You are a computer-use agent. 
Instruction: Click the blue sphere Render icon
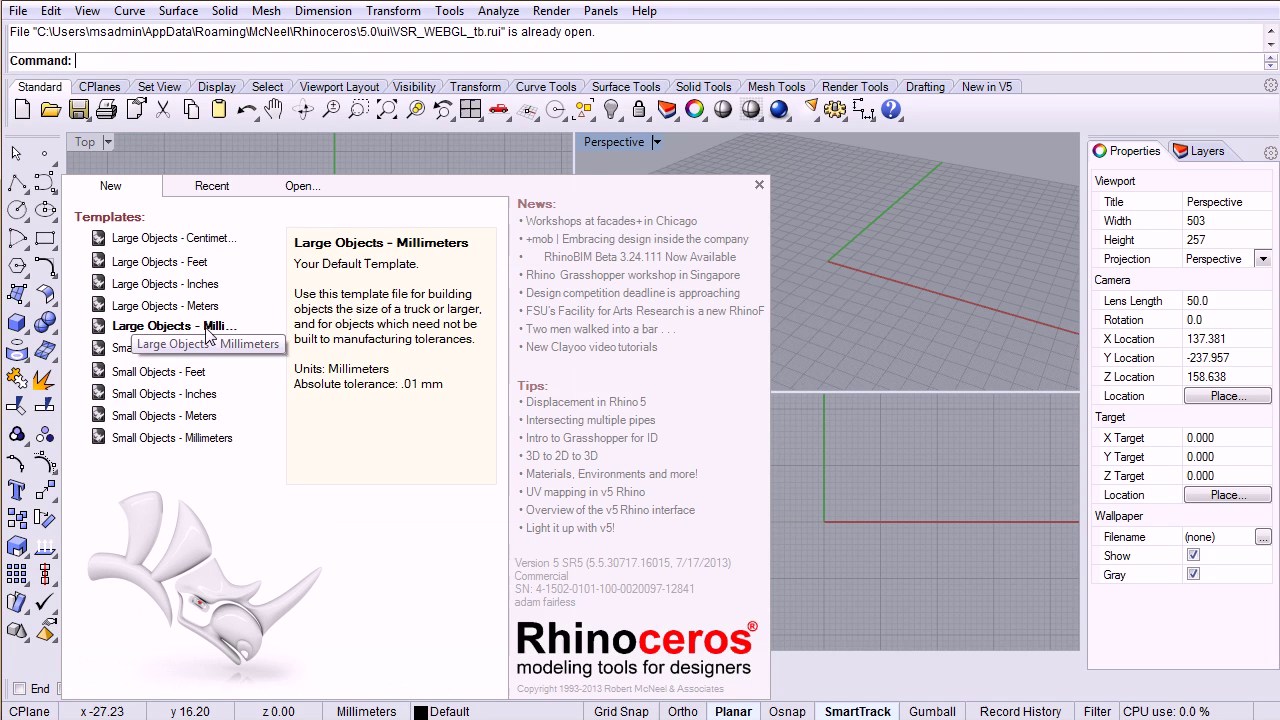(779, 110)
